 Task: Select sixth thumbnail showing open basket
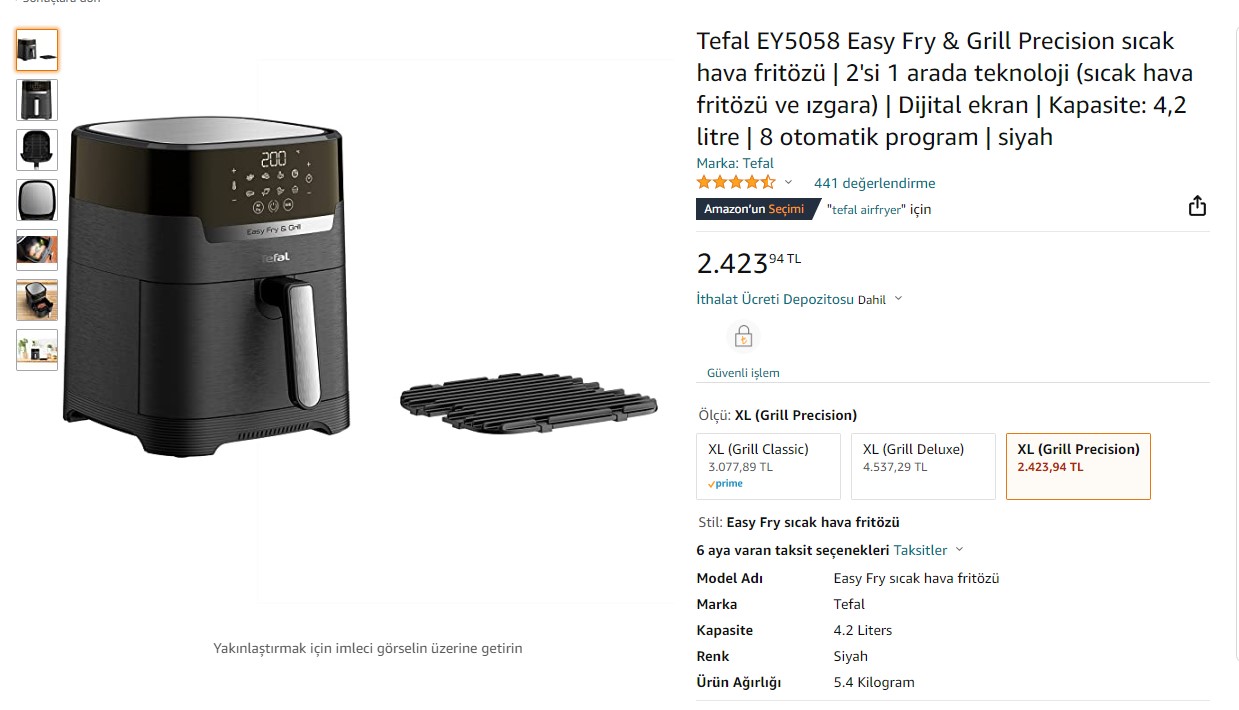point(37,300)
